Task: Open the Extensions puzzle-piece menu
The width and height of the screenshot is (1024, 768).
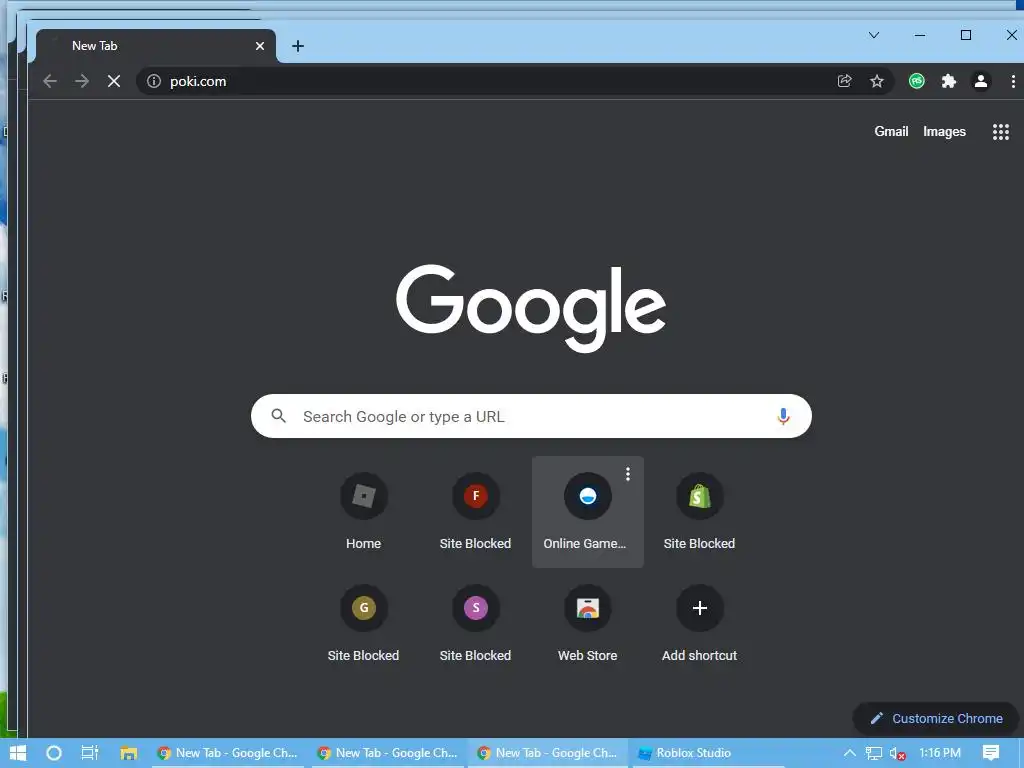Action: [948, 81]
